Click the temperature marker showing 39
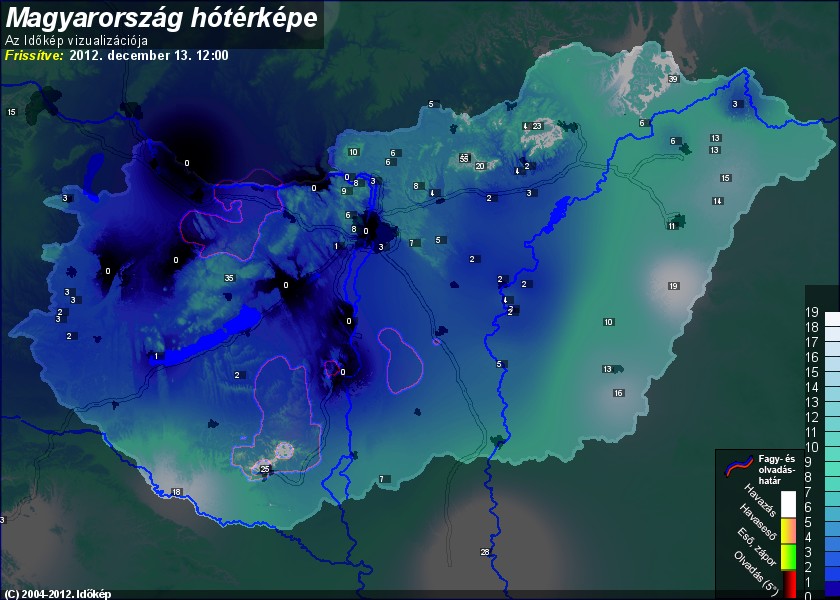The width and height of the screenshot is (840, 600). pos(673,79)
